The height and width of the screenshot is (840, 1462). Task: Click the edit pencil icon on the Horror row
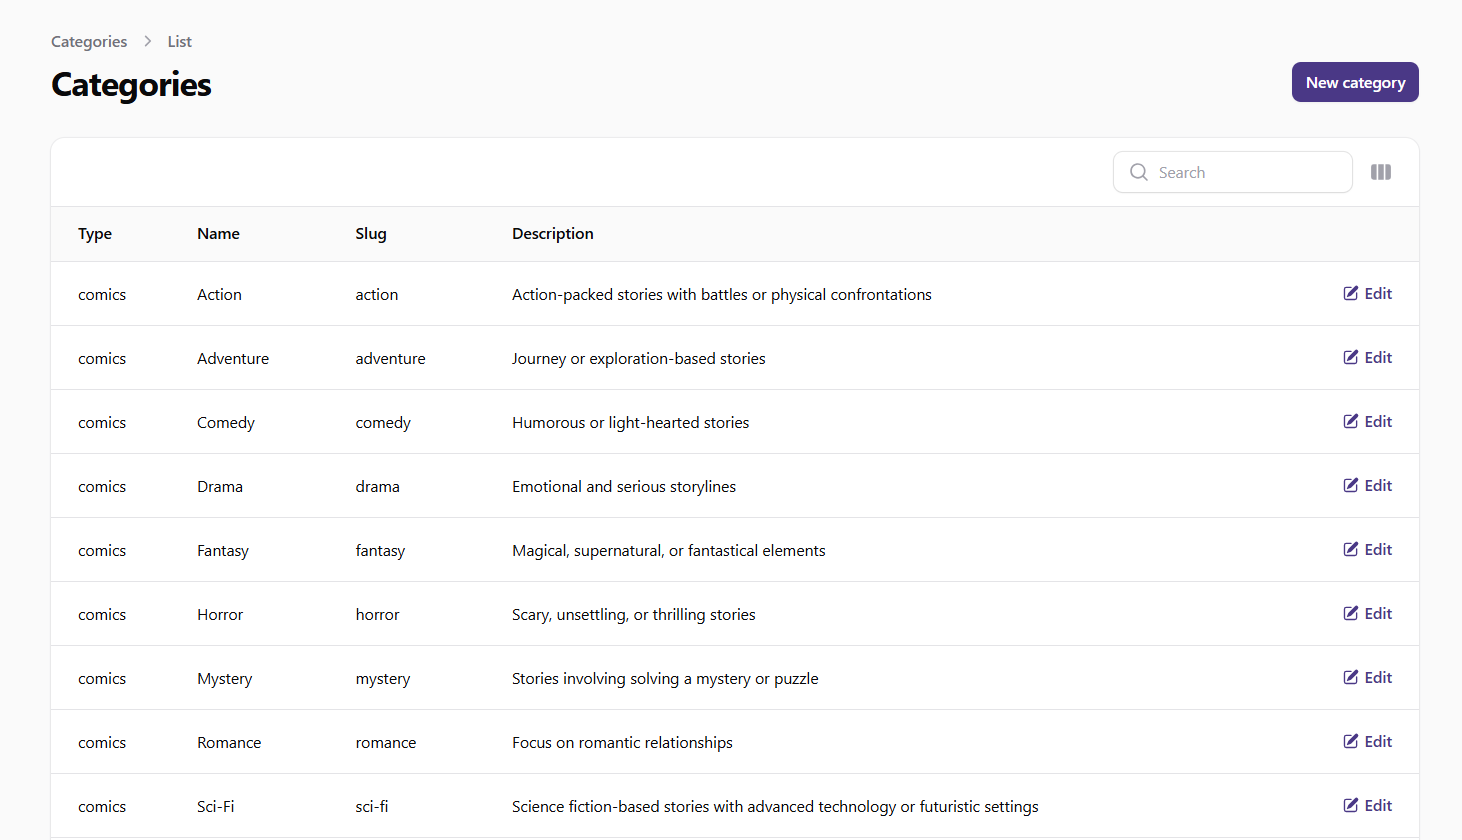tap(1350, 613)
